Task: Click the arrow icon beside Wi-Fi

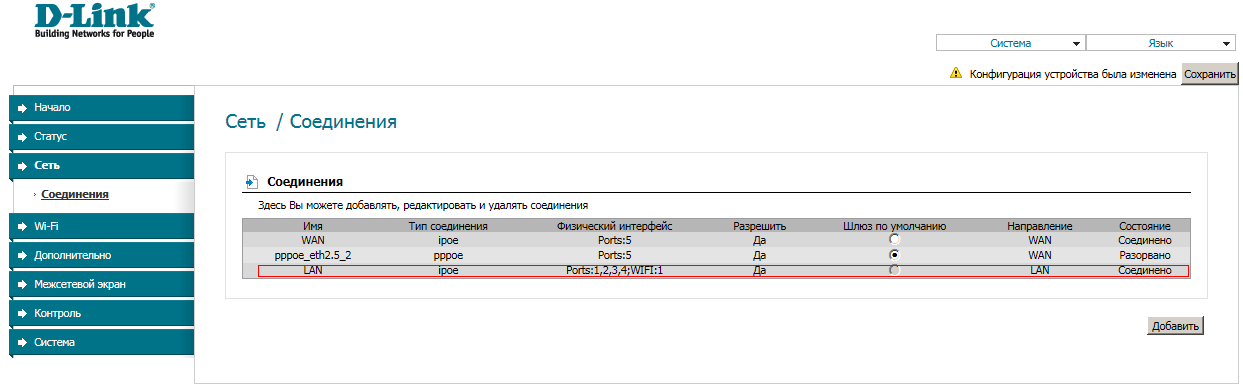Action: [x=21, y=226]
